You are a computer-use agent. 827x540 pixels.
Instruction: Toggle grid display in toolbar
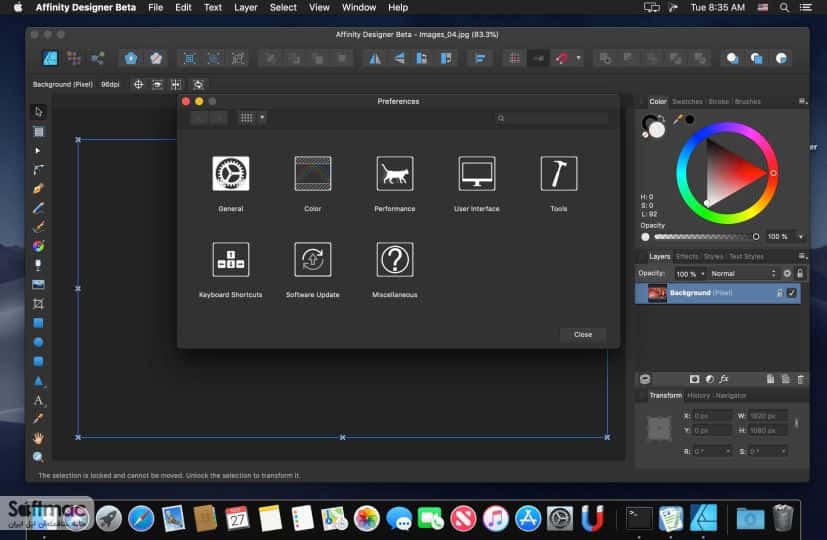[x=515, y=58]
